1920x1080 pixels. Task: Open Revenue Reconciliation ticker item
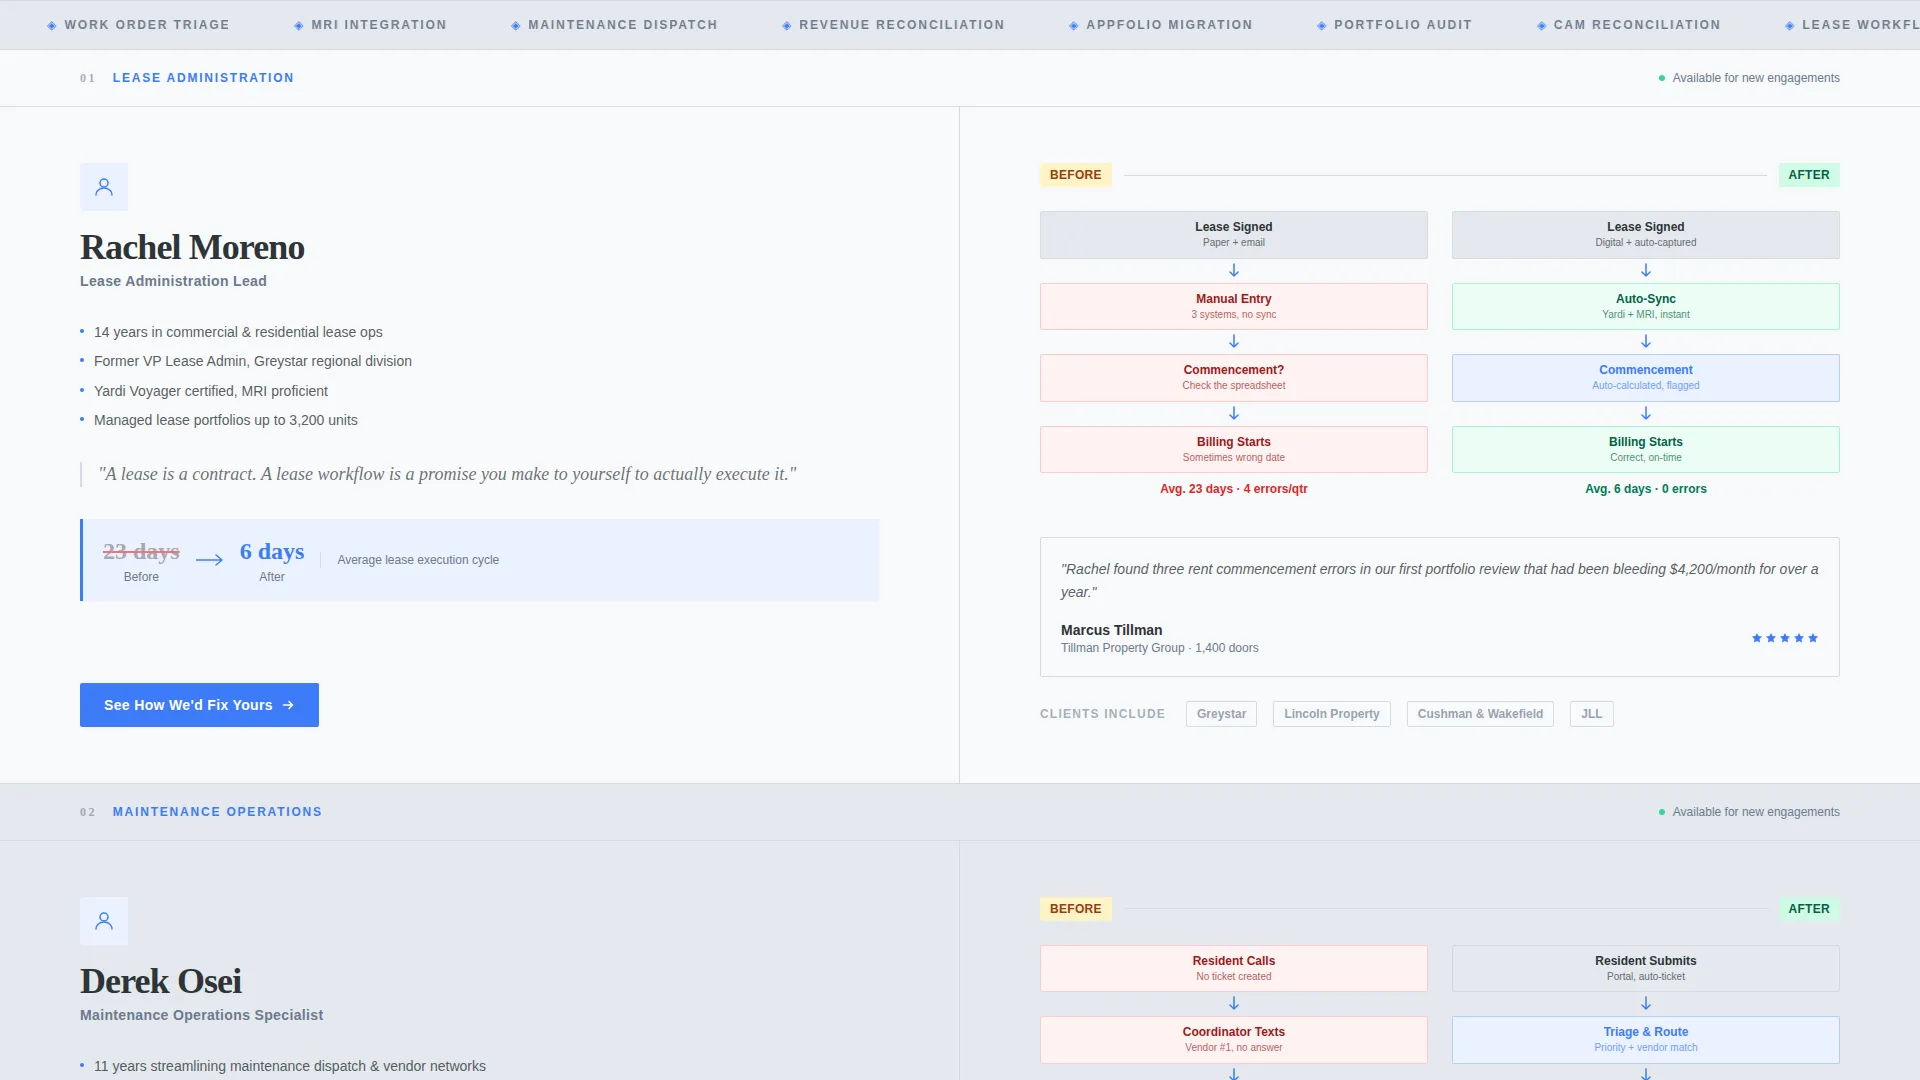(x=894, y=25)
